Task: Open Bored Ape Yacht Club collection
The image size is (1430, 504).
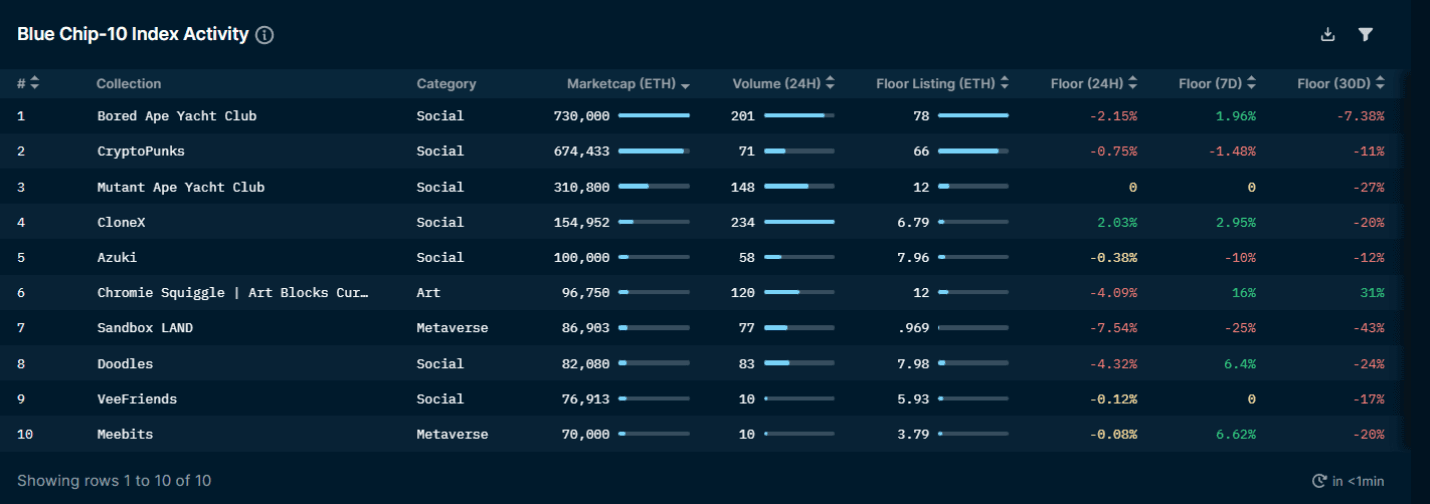Action: tap(177, 116)
